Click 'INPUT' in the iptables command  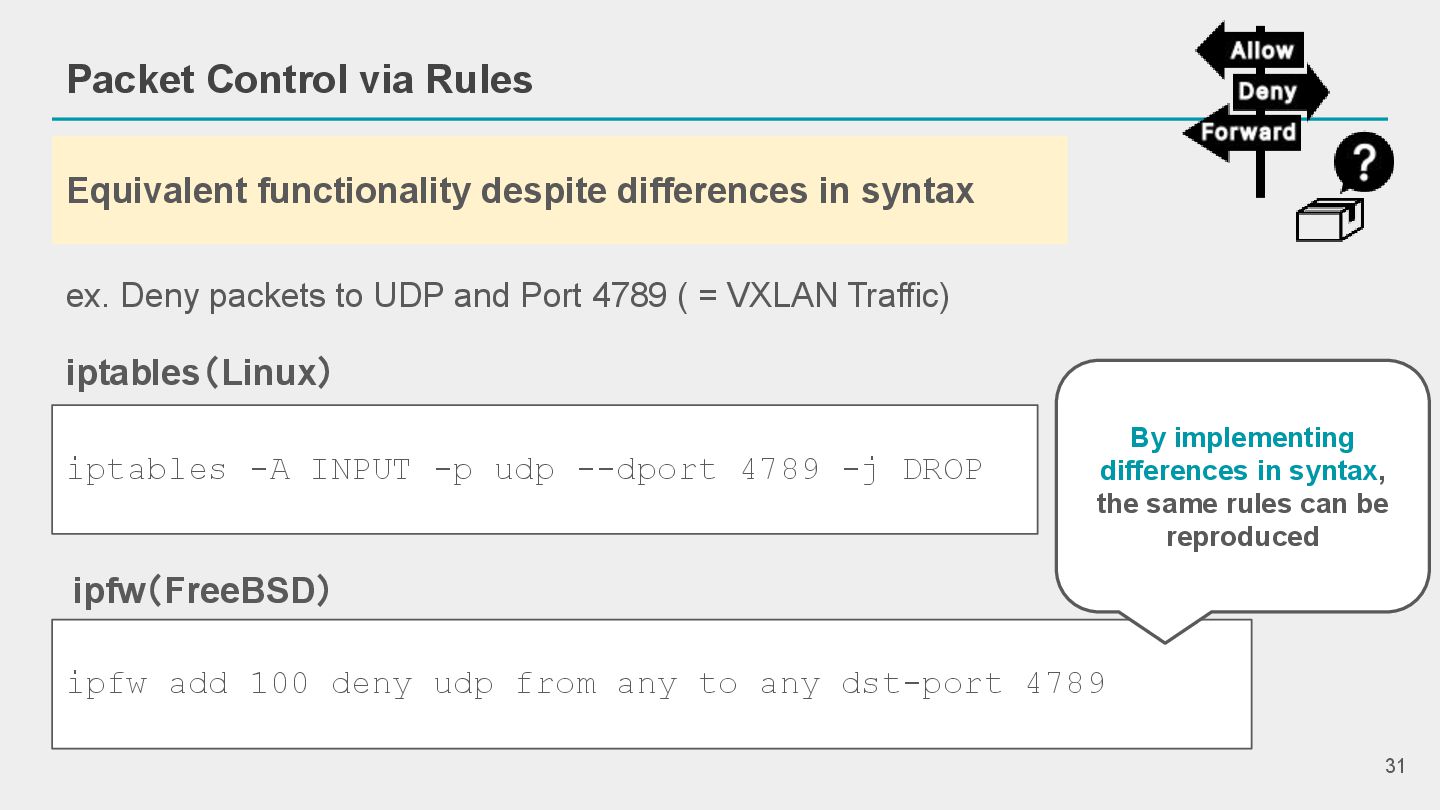pyautogui.click(x=360, y=469)
